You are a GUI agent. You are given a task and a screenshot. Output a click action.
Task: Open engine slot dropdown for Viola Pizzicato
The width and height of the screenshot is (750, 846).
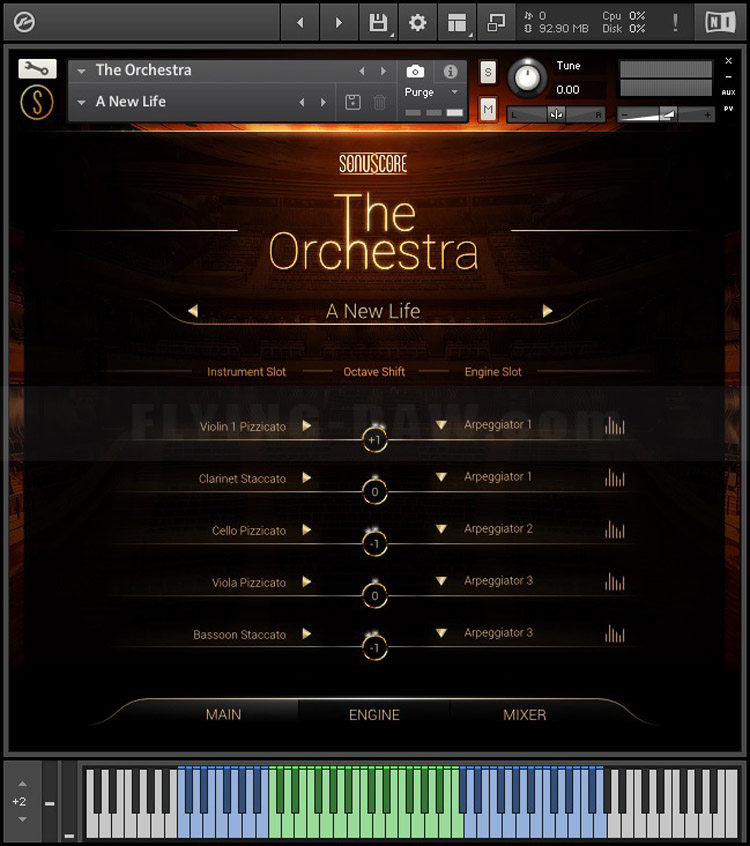coord(441,581)
